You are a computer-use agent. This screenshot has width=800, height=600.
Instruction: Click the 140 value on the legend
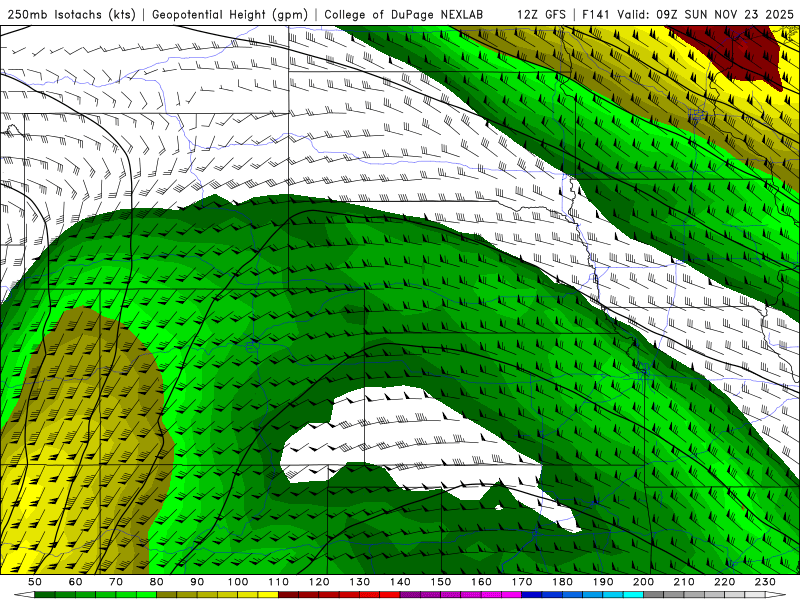[401, 582]
